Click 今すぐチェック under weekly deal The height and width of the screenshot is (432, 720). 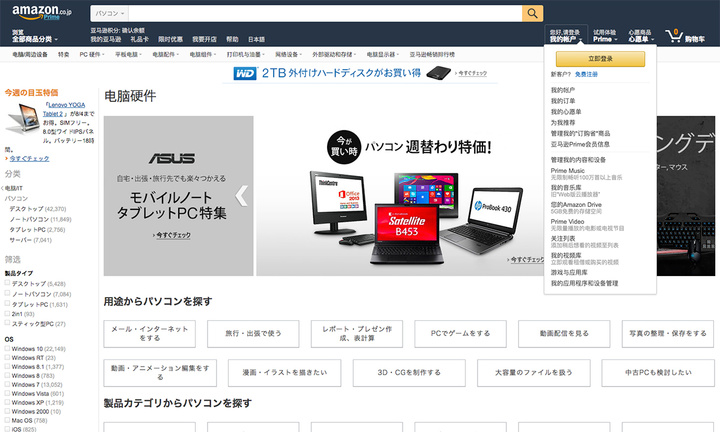(x=29, y=158)
